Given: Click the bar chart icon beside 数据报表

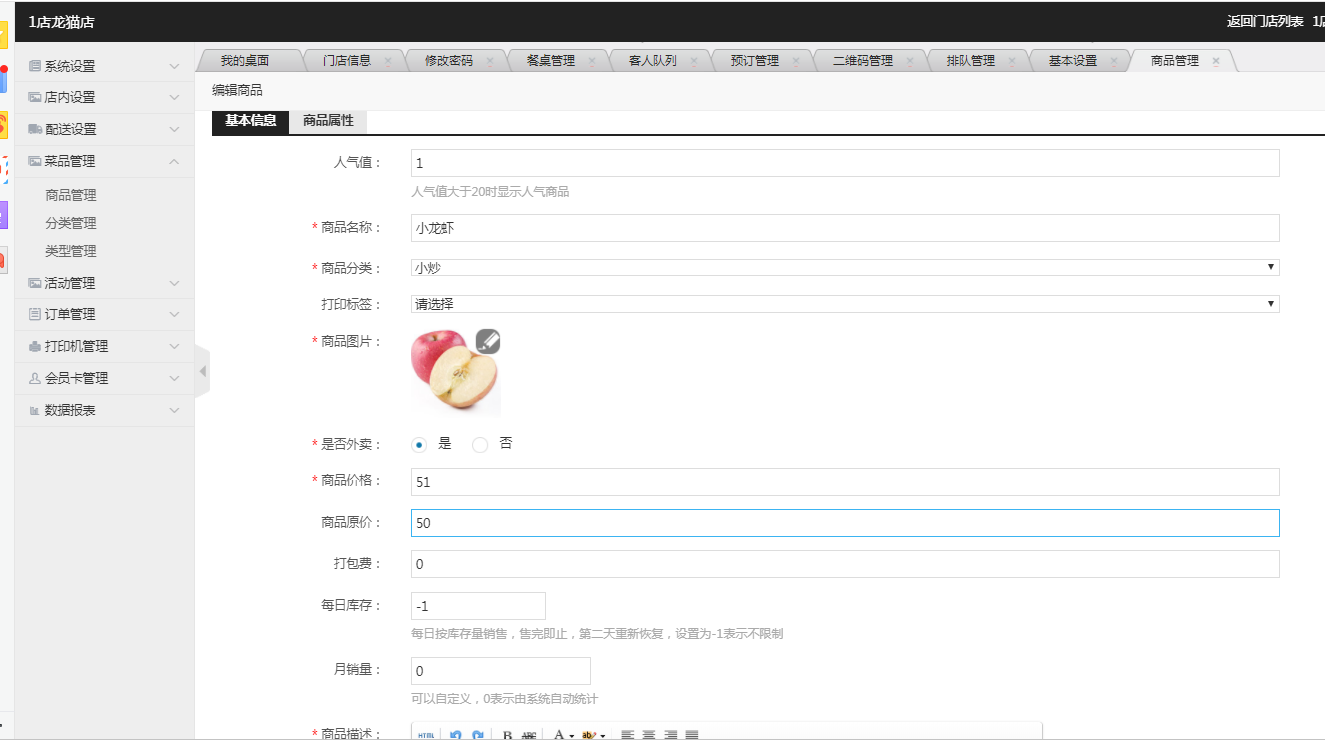Looking at the screenshot, I should coord(35,411).
